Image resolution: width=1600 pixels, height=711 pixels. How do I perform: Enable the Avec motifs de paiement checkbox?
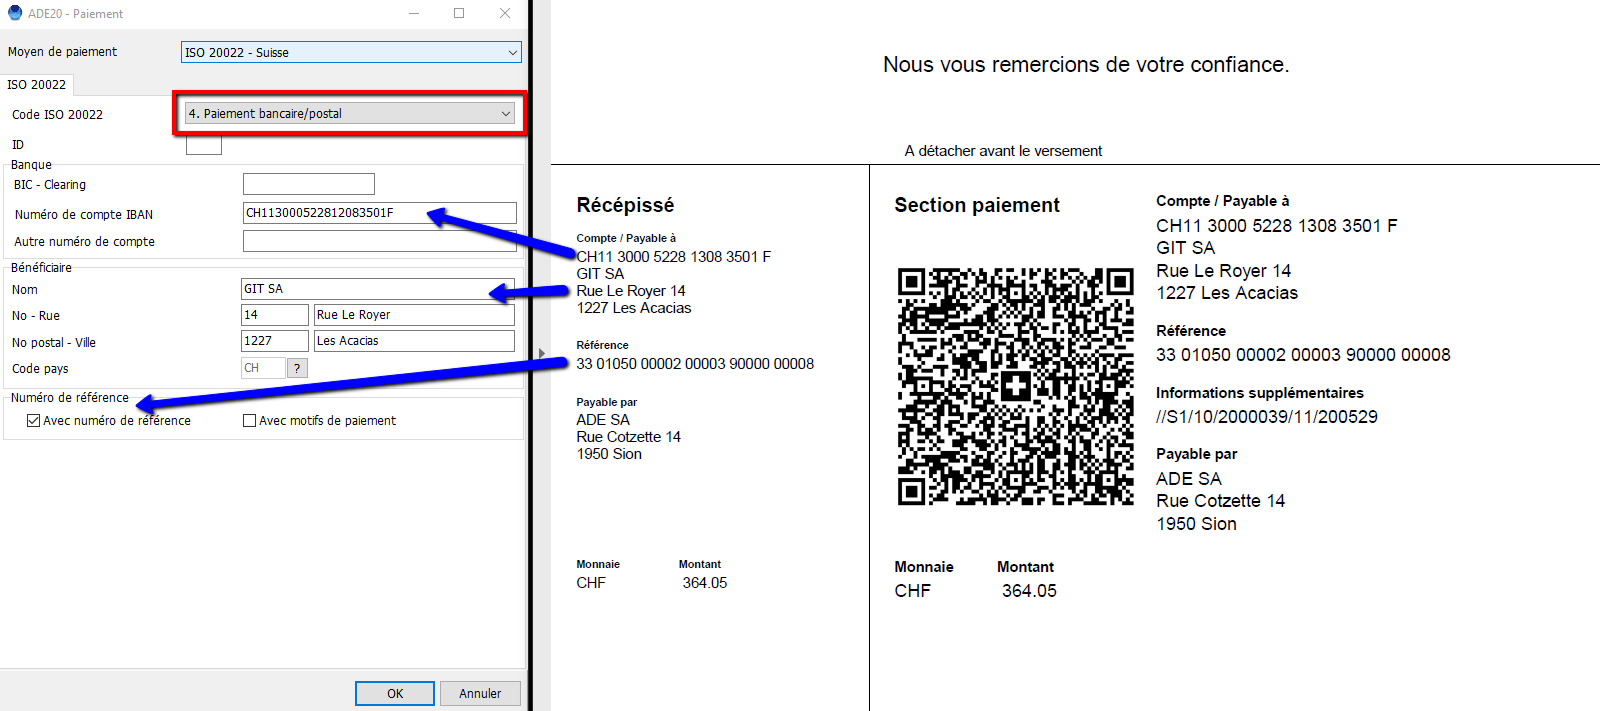tap(250, 421)
